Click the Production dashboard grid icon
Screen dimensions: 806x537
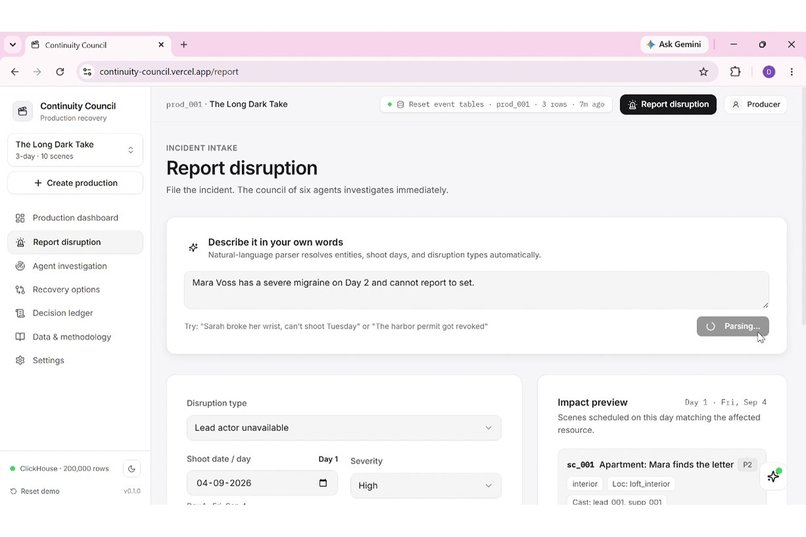(20, 218)
